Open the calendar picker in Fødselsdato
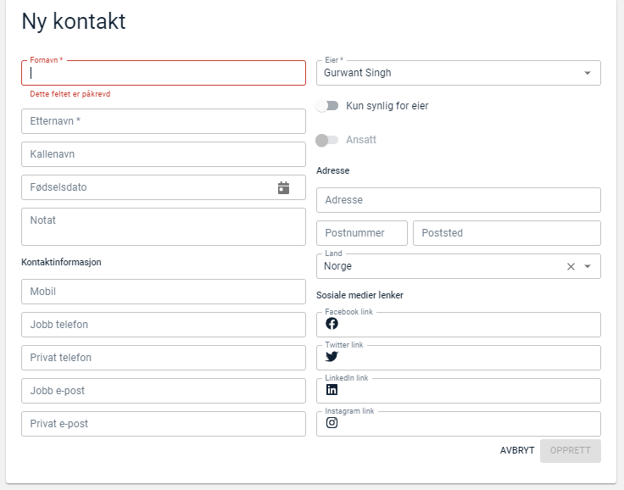 283,187
